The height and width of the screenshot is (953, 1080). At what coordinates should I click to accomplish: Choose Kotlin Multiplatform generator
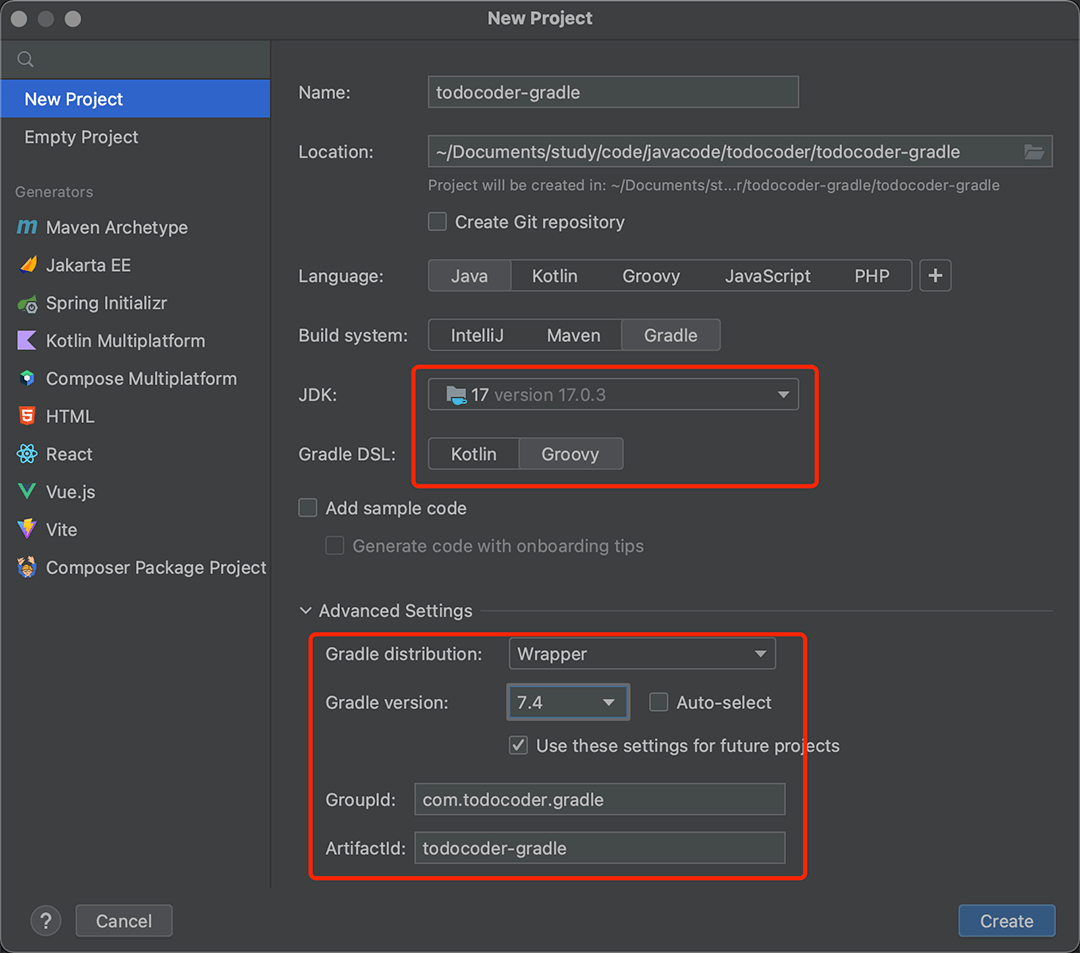point(135,341)
